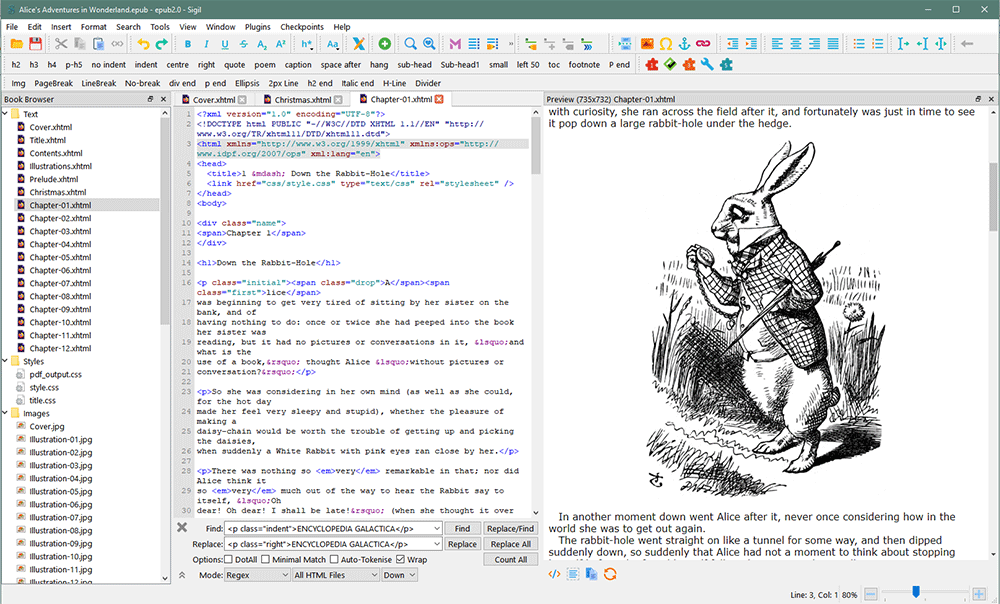The width and height of the screenshot is (1000, 604).
Task: Click the Reload Preview icon below the preview
Action: click(x=610, y=573)
